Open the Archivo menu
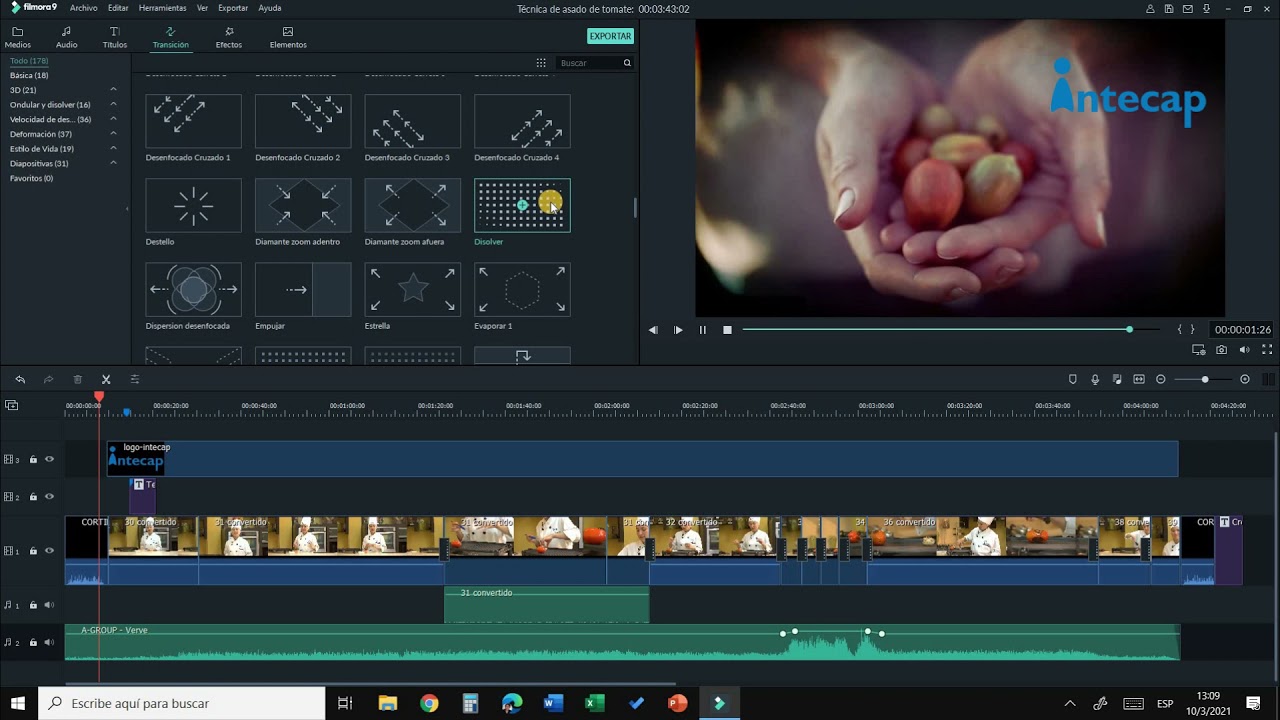 coord(84,8)
